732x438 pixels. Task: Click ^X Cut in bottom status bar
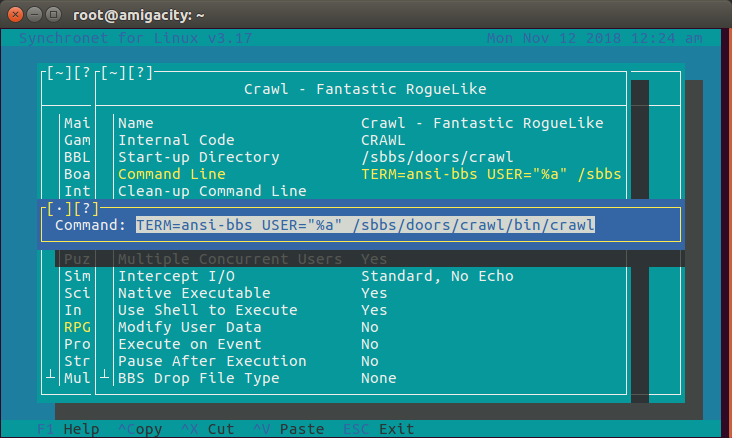(208, 429)
